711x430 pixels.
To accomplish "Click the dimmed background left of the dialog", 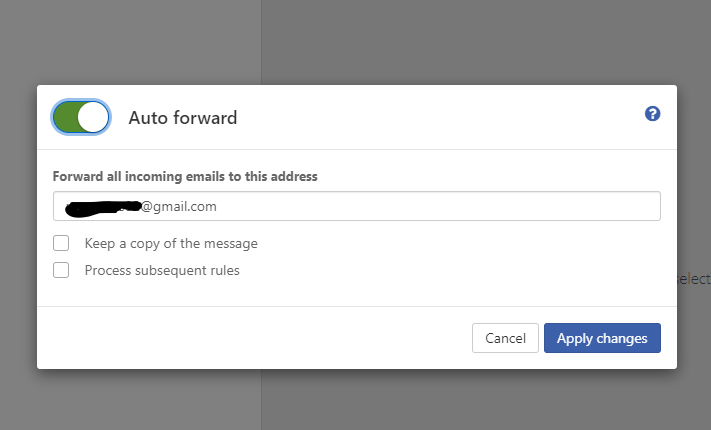I will [18, 227].
